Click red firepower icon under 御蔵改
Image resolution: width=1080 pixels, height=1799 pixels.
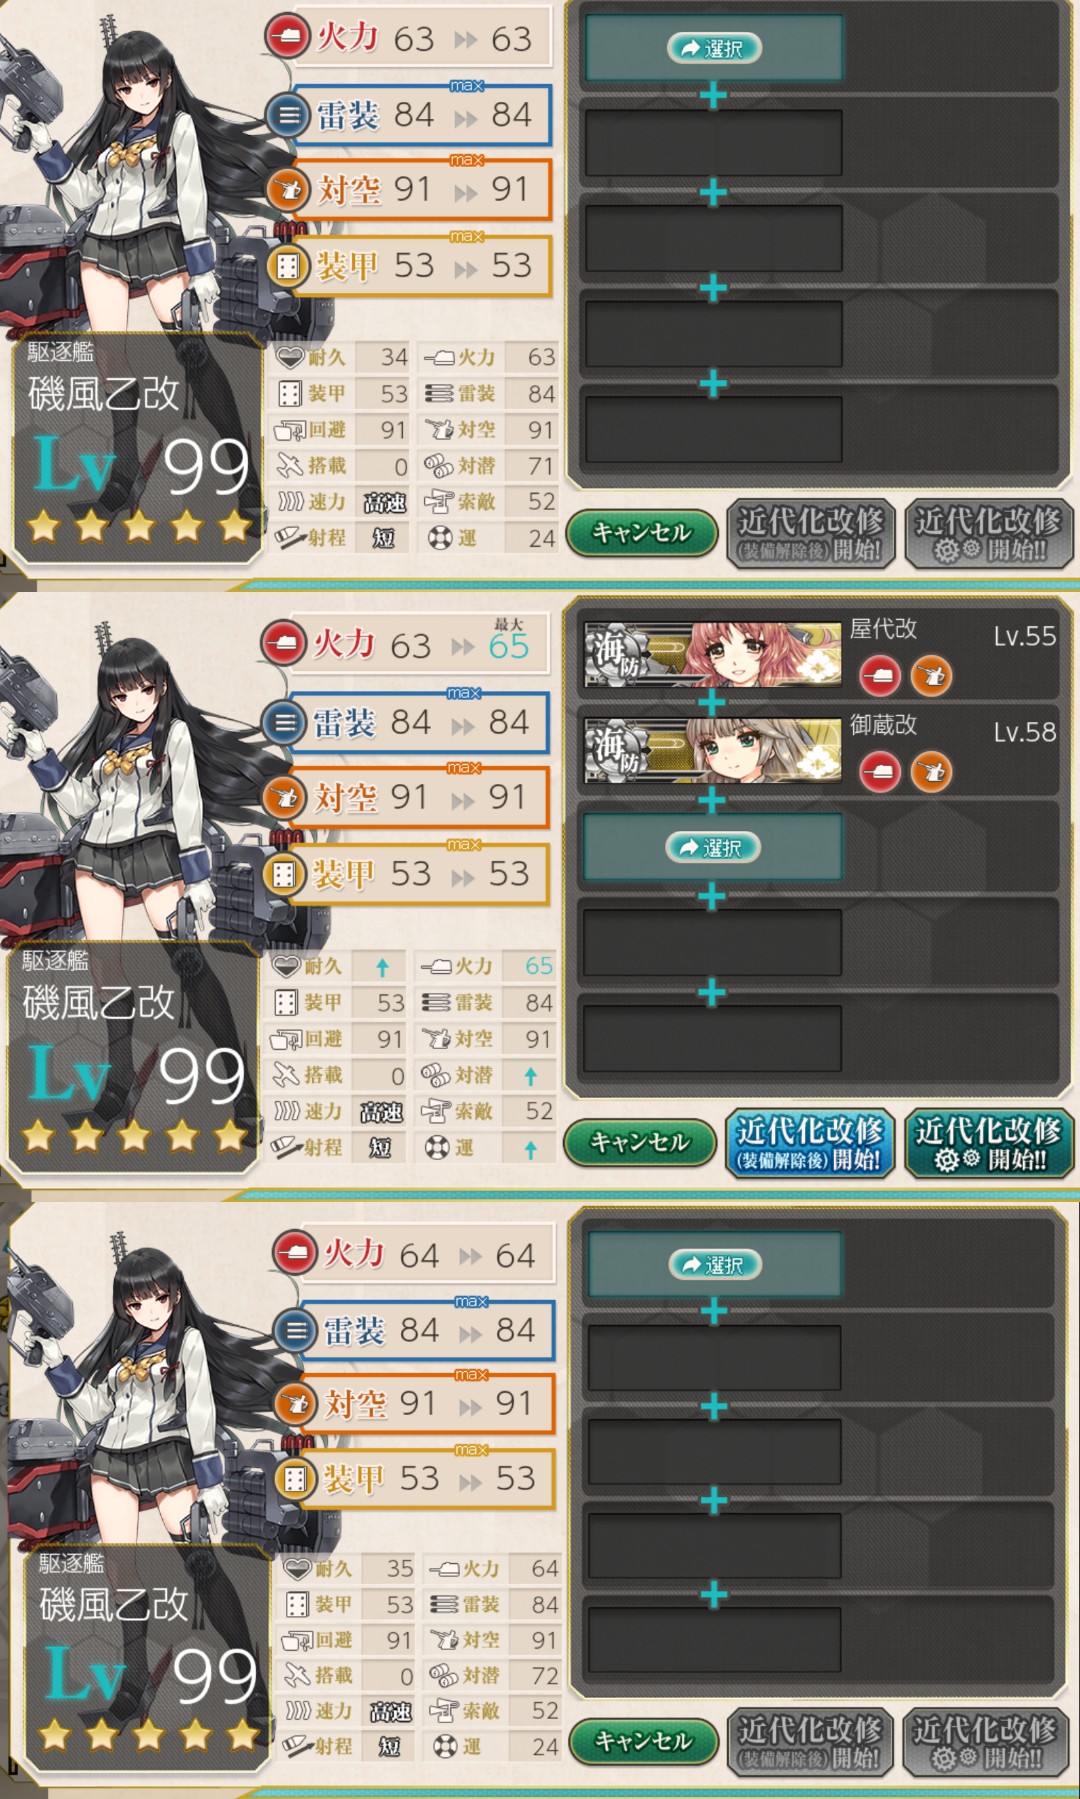(880, 772)
